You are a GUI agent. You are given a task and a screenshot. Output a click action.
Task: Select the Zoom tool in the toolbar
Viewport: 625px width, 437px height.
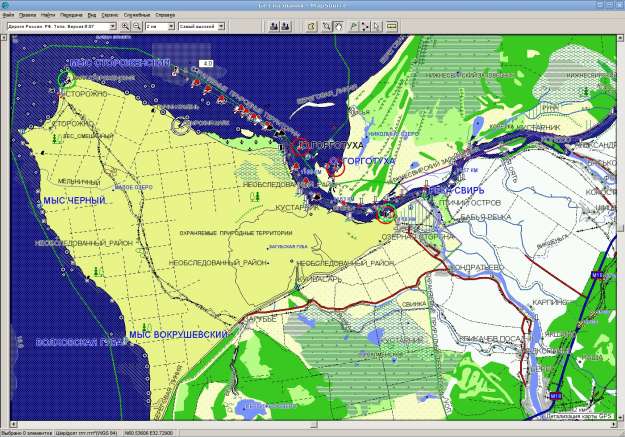point(325,26)
